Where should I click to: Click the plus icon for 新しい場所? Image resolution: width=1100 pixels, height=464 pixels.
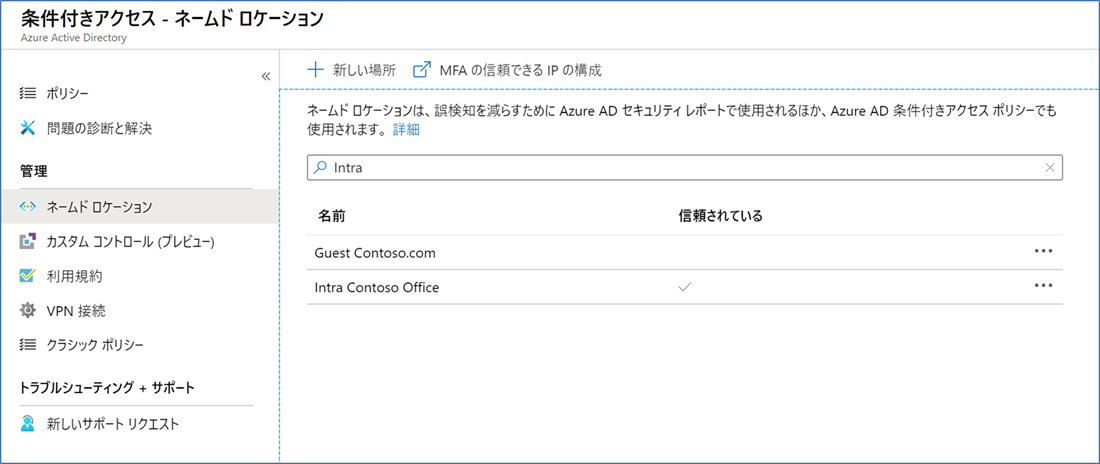316,69
